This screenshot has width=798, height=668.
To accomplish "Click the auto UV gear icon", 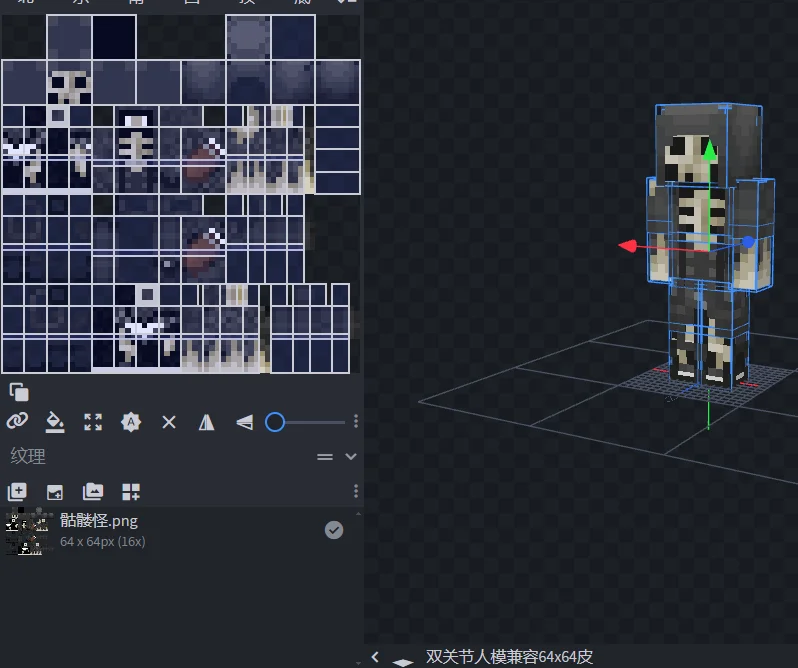I will pos(131,422).
